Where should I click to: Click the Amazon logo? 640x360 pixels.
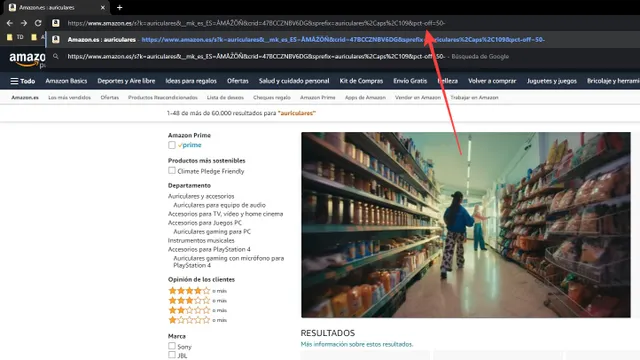point(27,60)
